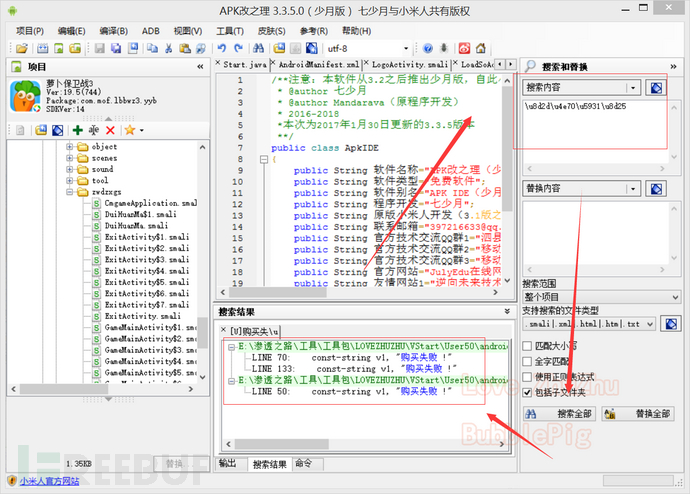
Task: Click the blue button beside file types combo
Action: click(671, 324)
